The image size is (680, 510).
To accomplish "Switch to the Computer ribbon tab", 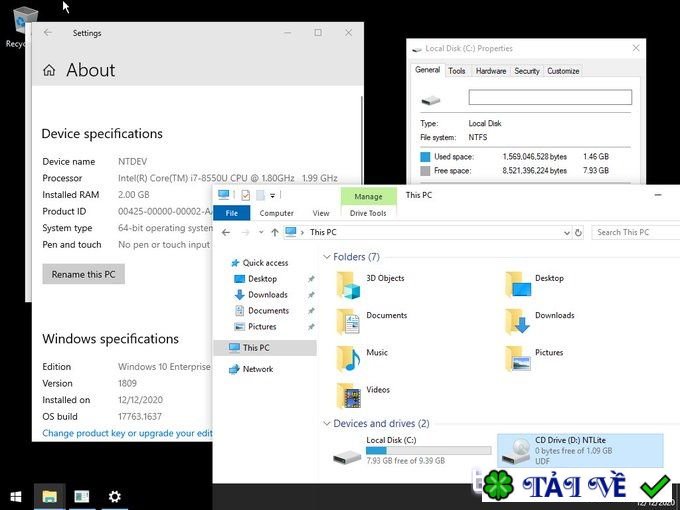I will pos(276,213).
